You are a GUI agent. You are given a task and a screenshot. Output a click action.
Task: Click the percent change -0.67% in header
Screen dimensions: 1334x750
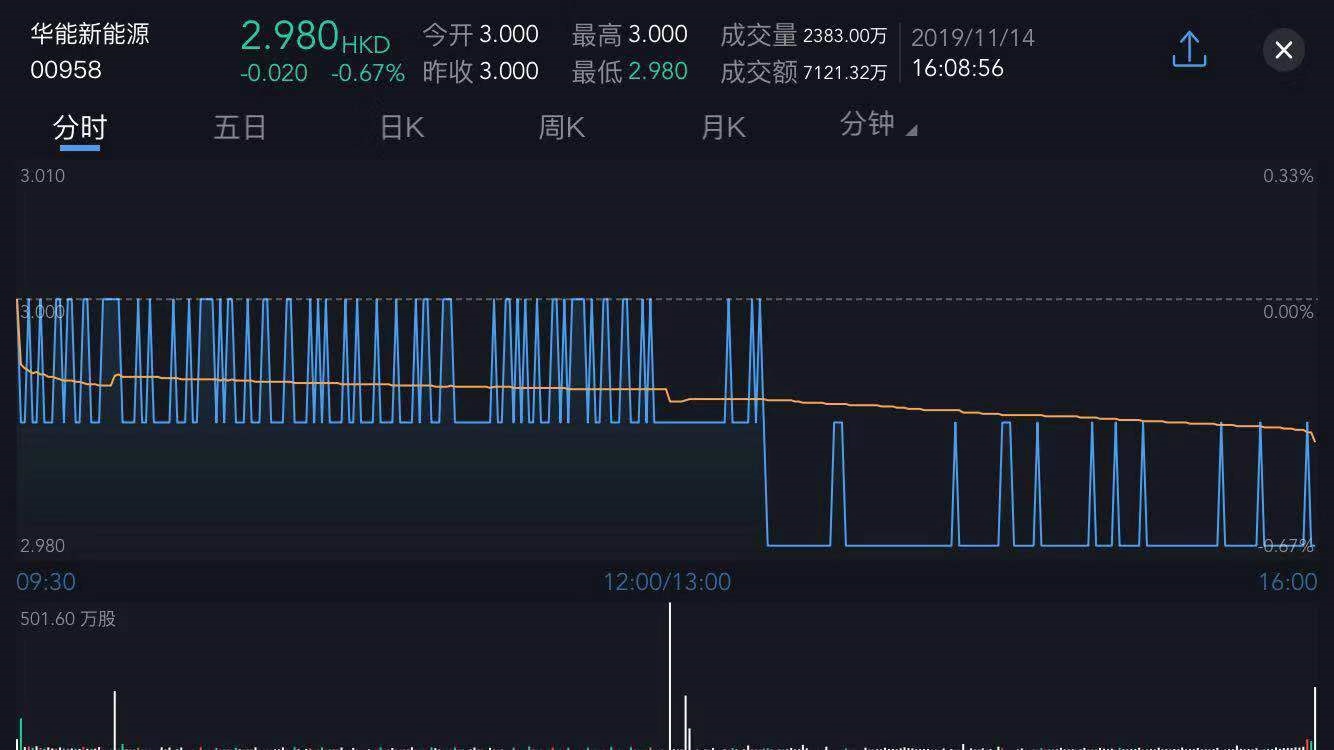368,73
